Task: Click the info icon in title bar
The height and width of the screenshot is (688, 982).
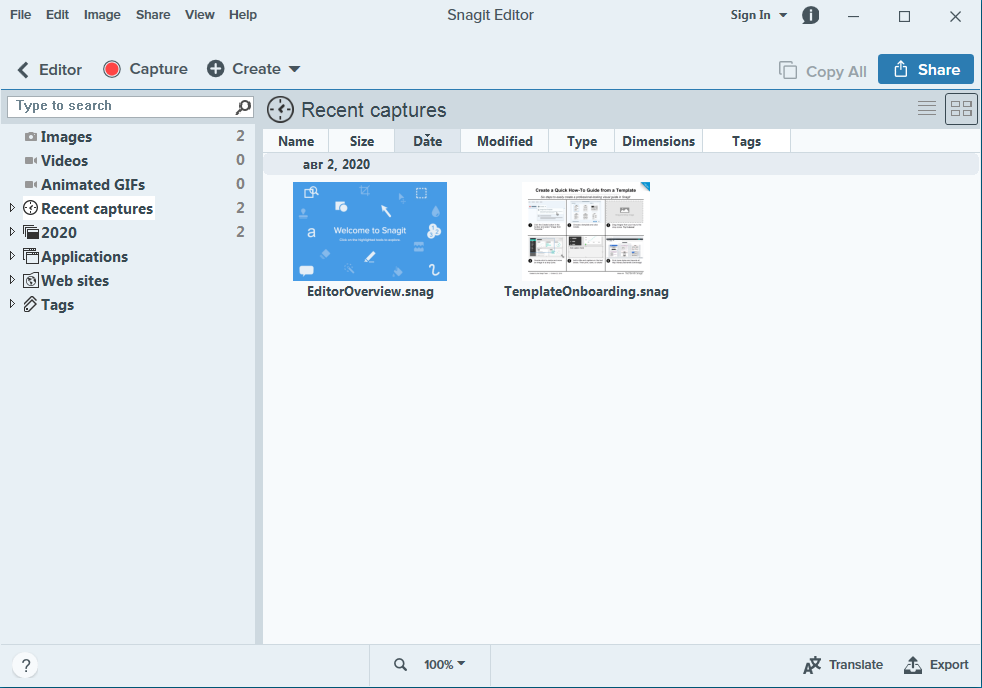Action: pyautogui.click(x=810, y=15)
